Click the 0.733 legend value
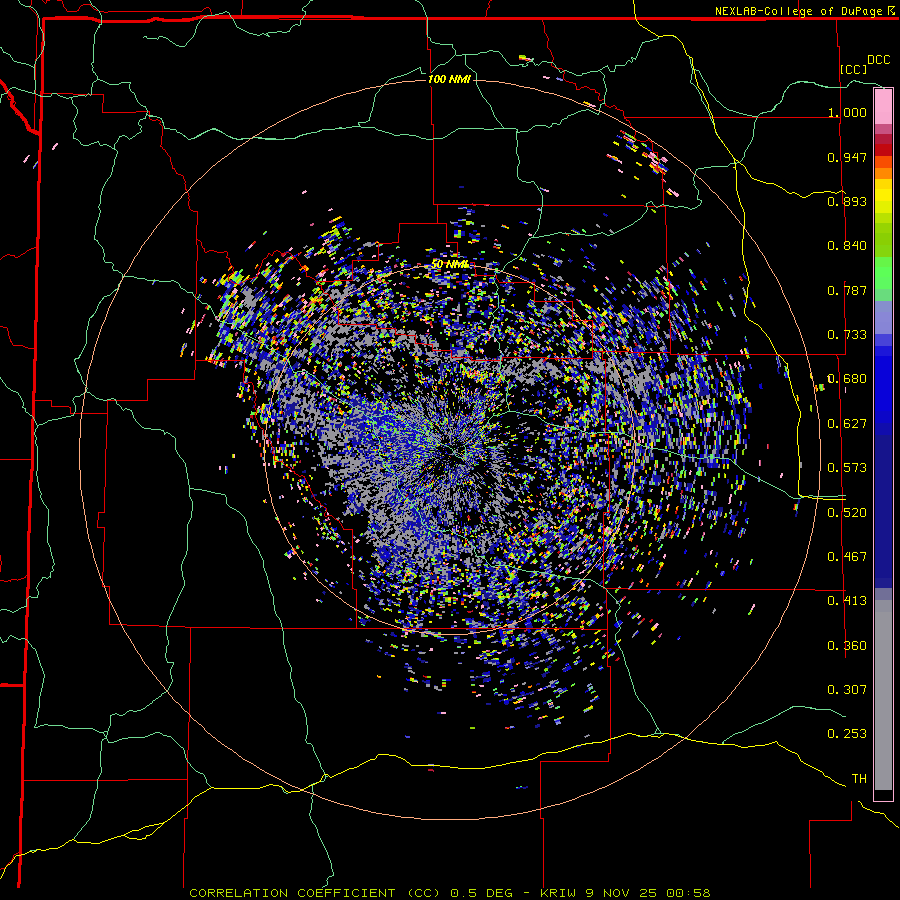The width and height of the screenshot is (900, 900). click(x=847, y=335)
